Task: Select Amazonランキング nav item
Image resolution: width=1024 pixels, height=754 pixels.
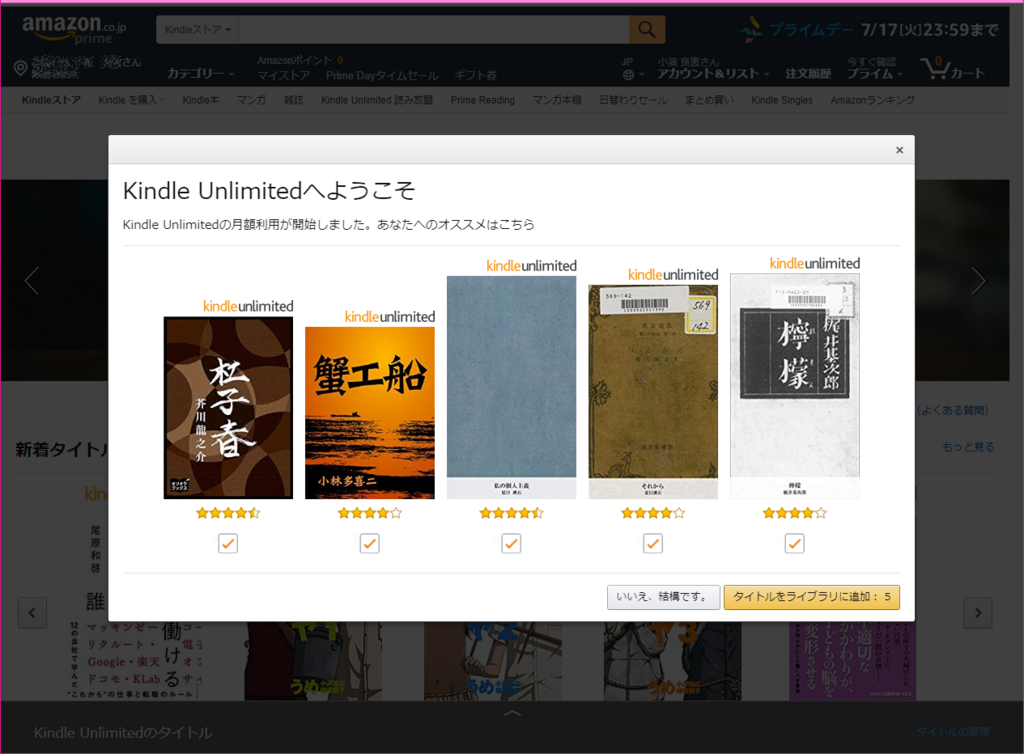Action: click(872, 100)
